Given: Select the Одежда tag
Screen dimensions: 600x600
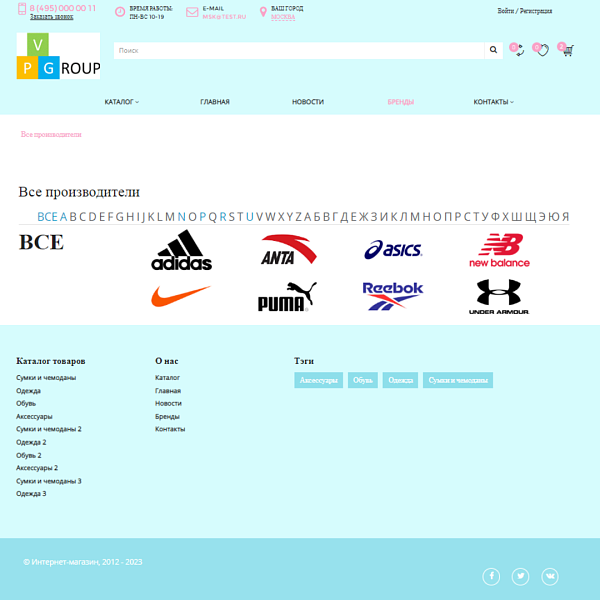Looking at the screenshot, I should (400, 380).
